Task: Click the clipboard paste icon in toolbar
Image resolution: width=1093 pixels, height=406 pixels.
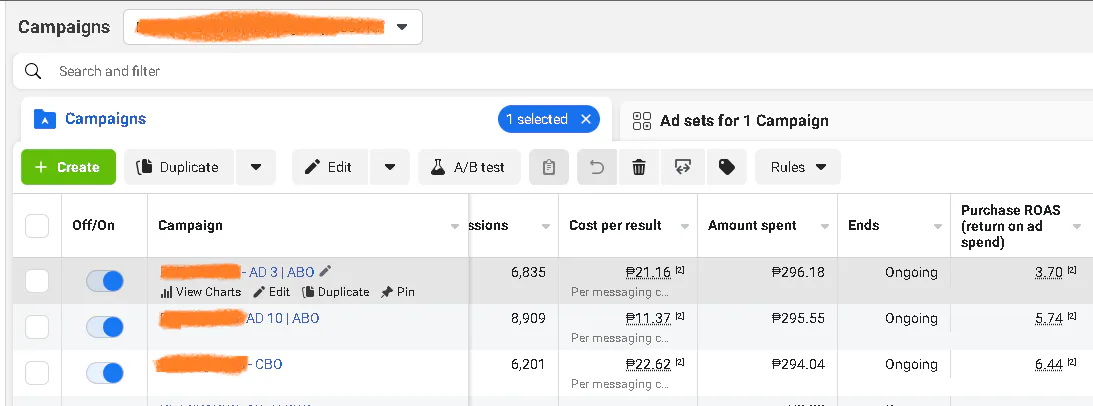Action: pos(549,167)
